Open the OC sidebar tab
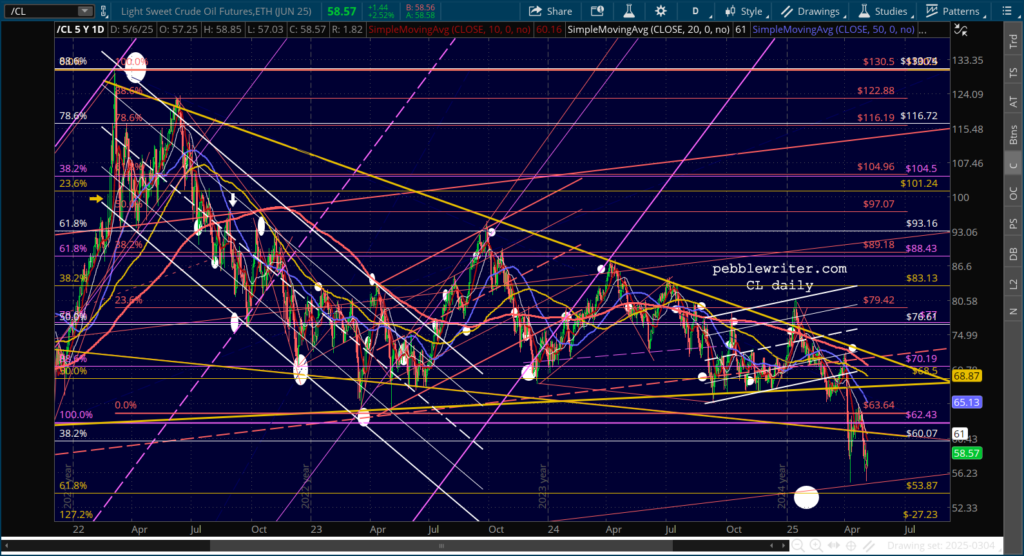The height and width of the screenshot is (556, 1024). click(1013, 194)
